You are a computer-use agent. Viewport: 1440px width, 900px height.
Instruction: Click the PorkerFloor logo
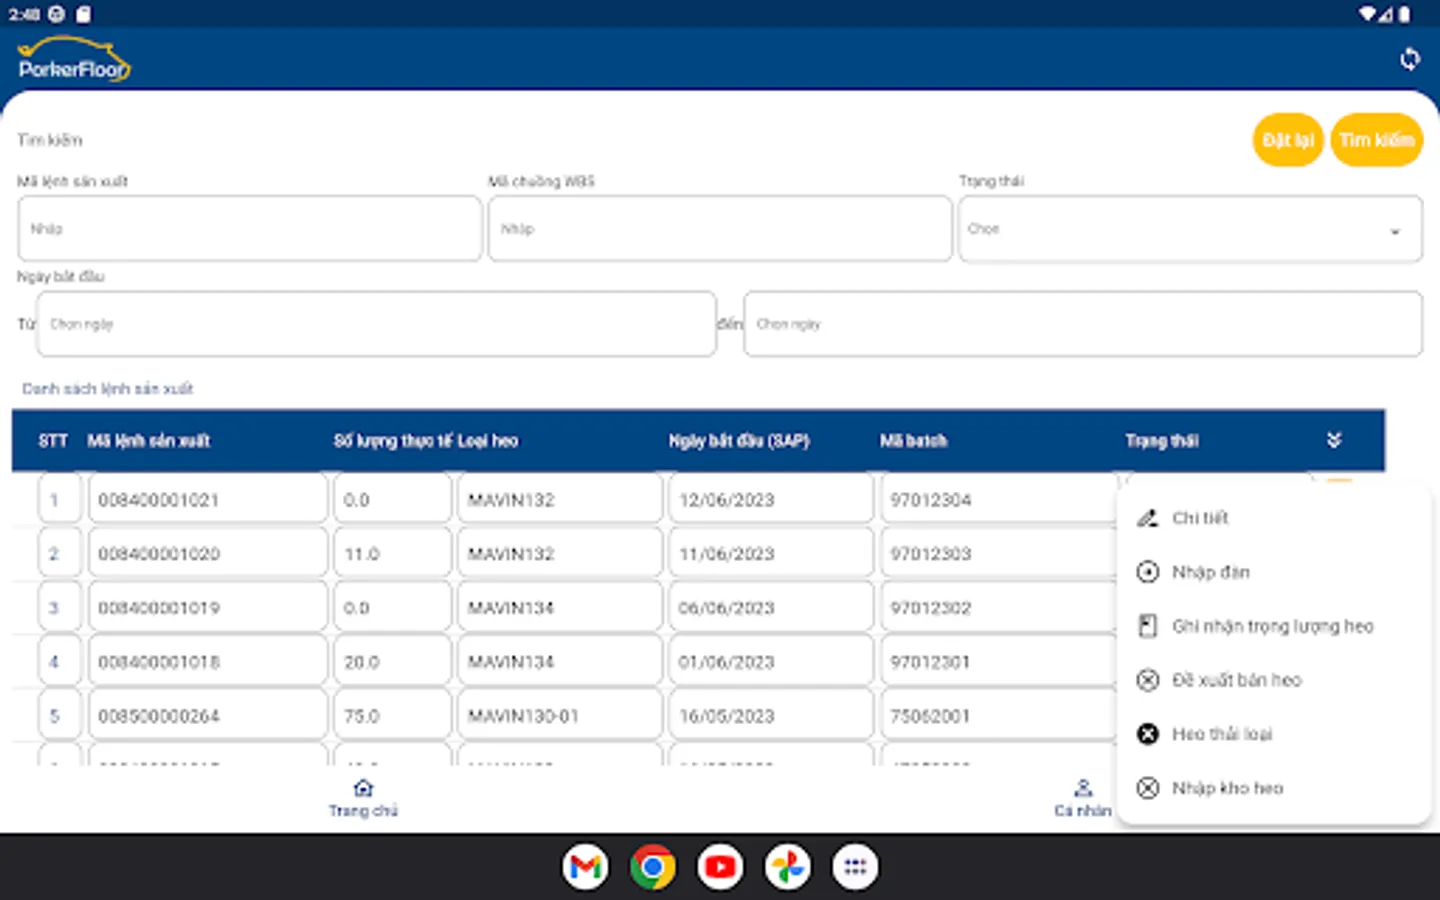(74, 59)
